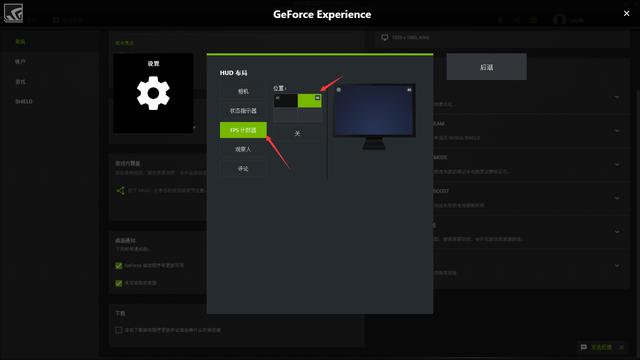
Task: Open the 设置 gear tile
Action: click(x=153, y=93)
